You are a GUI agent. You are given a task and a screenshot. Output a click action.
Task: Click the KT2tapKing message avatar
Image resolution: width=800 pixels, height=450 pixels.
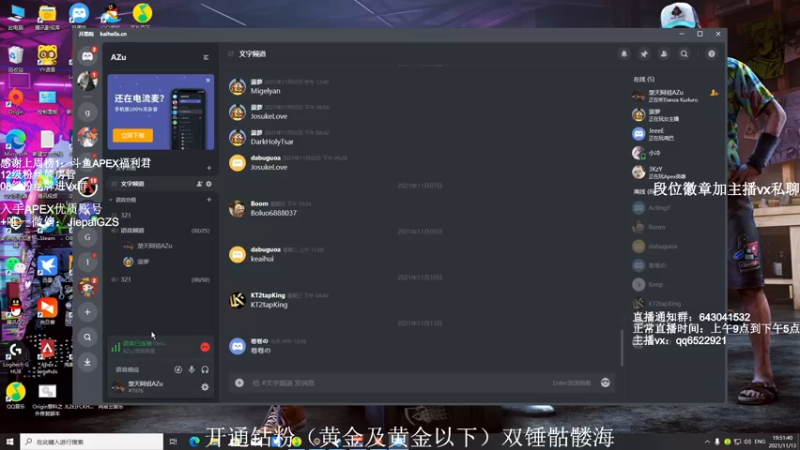(x=237, y=301)
